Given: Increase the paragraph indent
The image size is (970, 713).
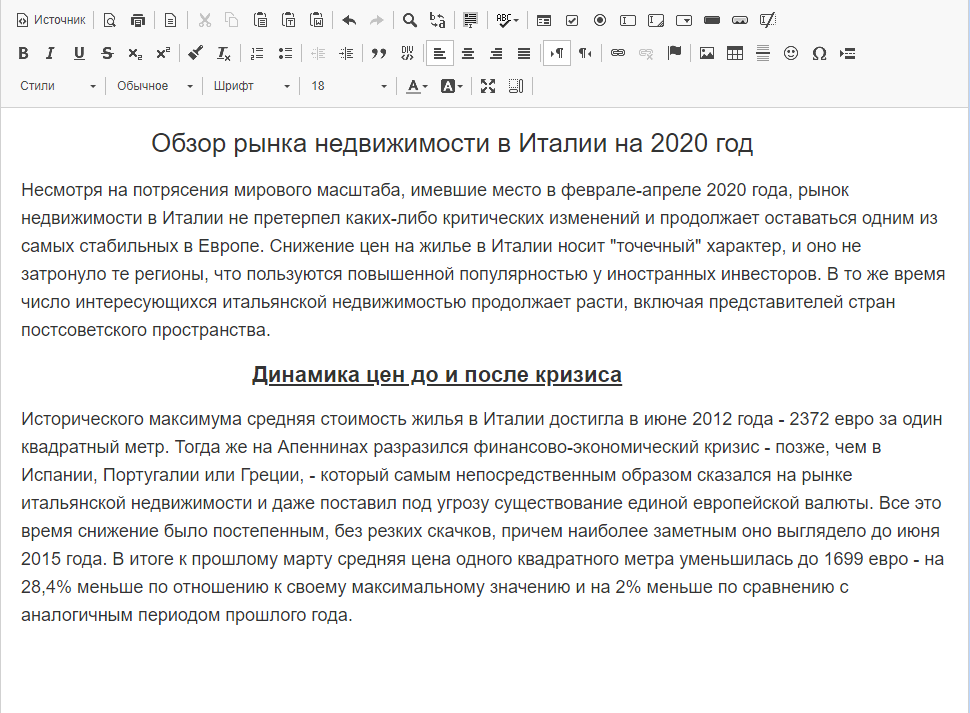Looking at the screenshot, I should (x=346, y=53).
